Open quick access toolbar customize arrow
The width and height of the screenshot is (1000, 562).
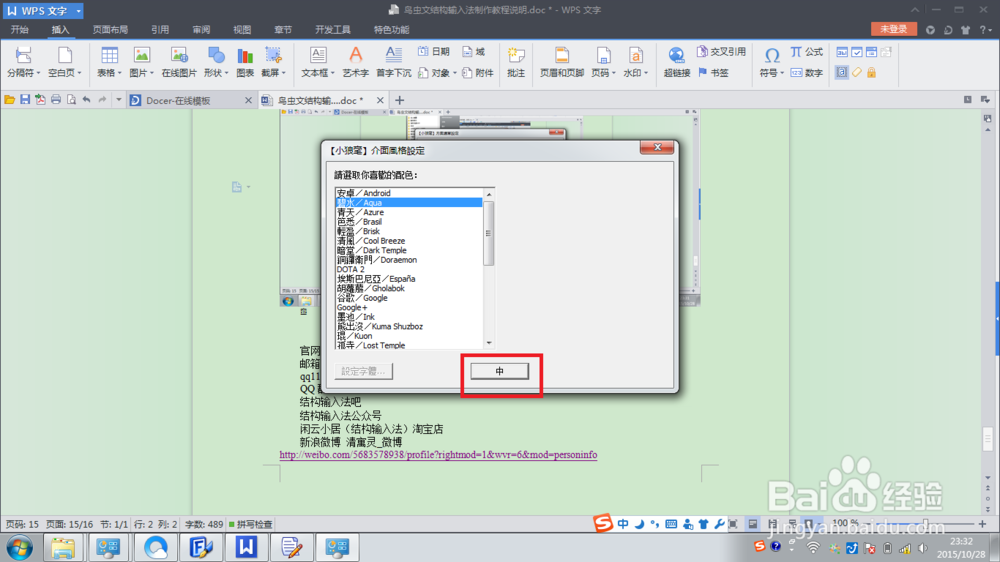[119, 100]
